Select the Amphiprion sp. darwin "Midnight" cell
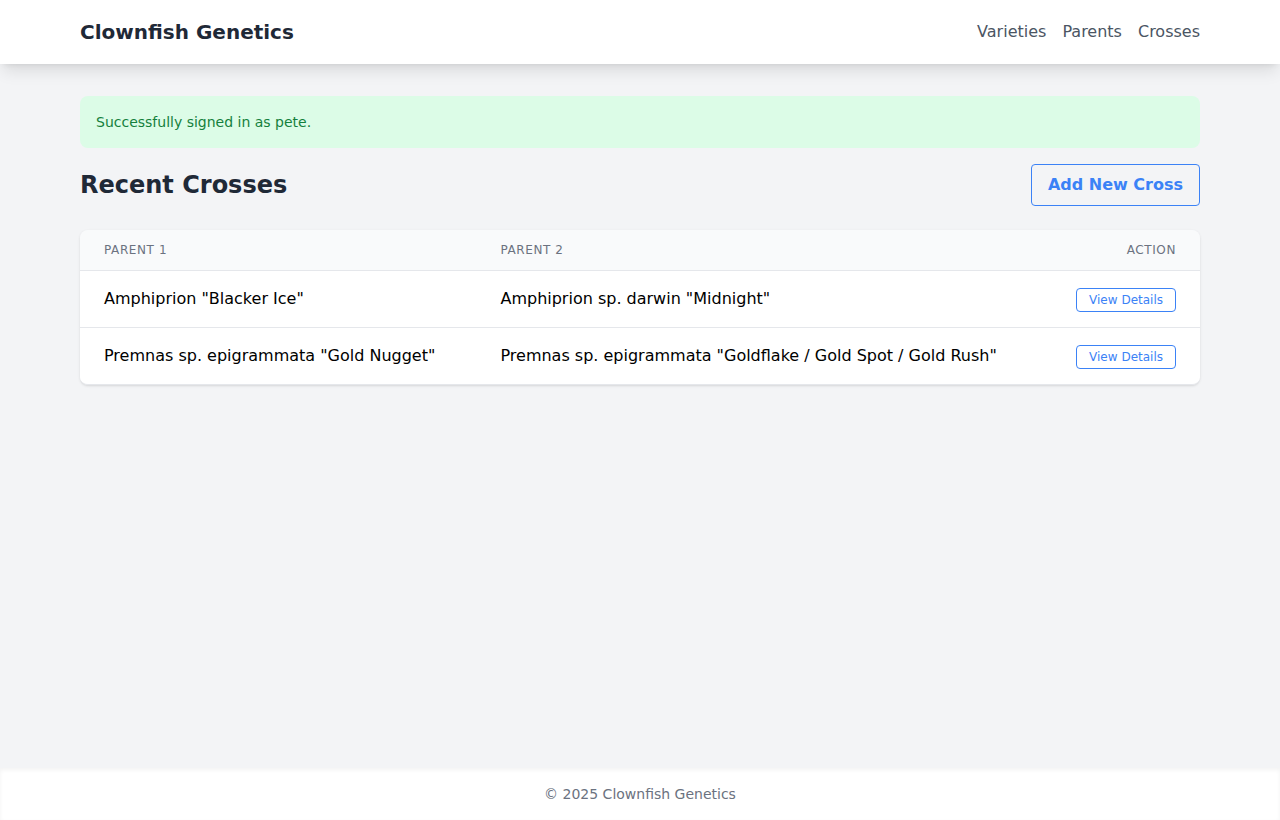 click(634, 299)
